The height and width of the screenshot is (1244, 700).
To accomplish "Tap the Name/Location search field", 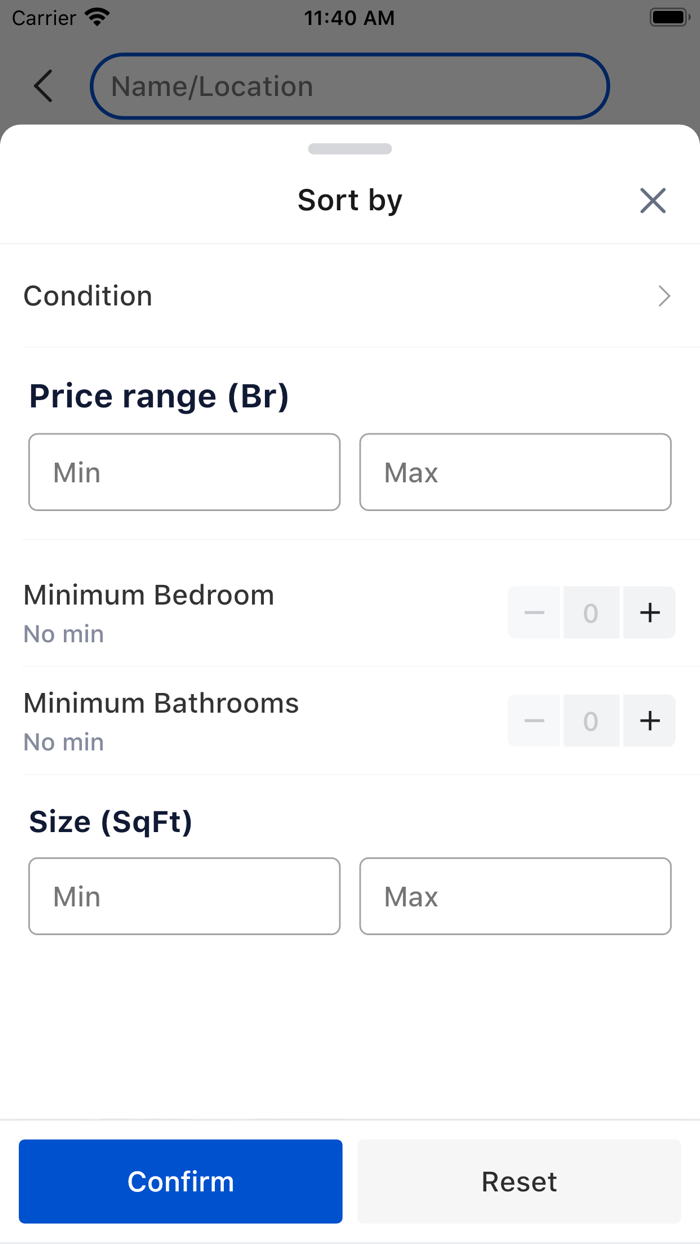I will tap(350, 86).
